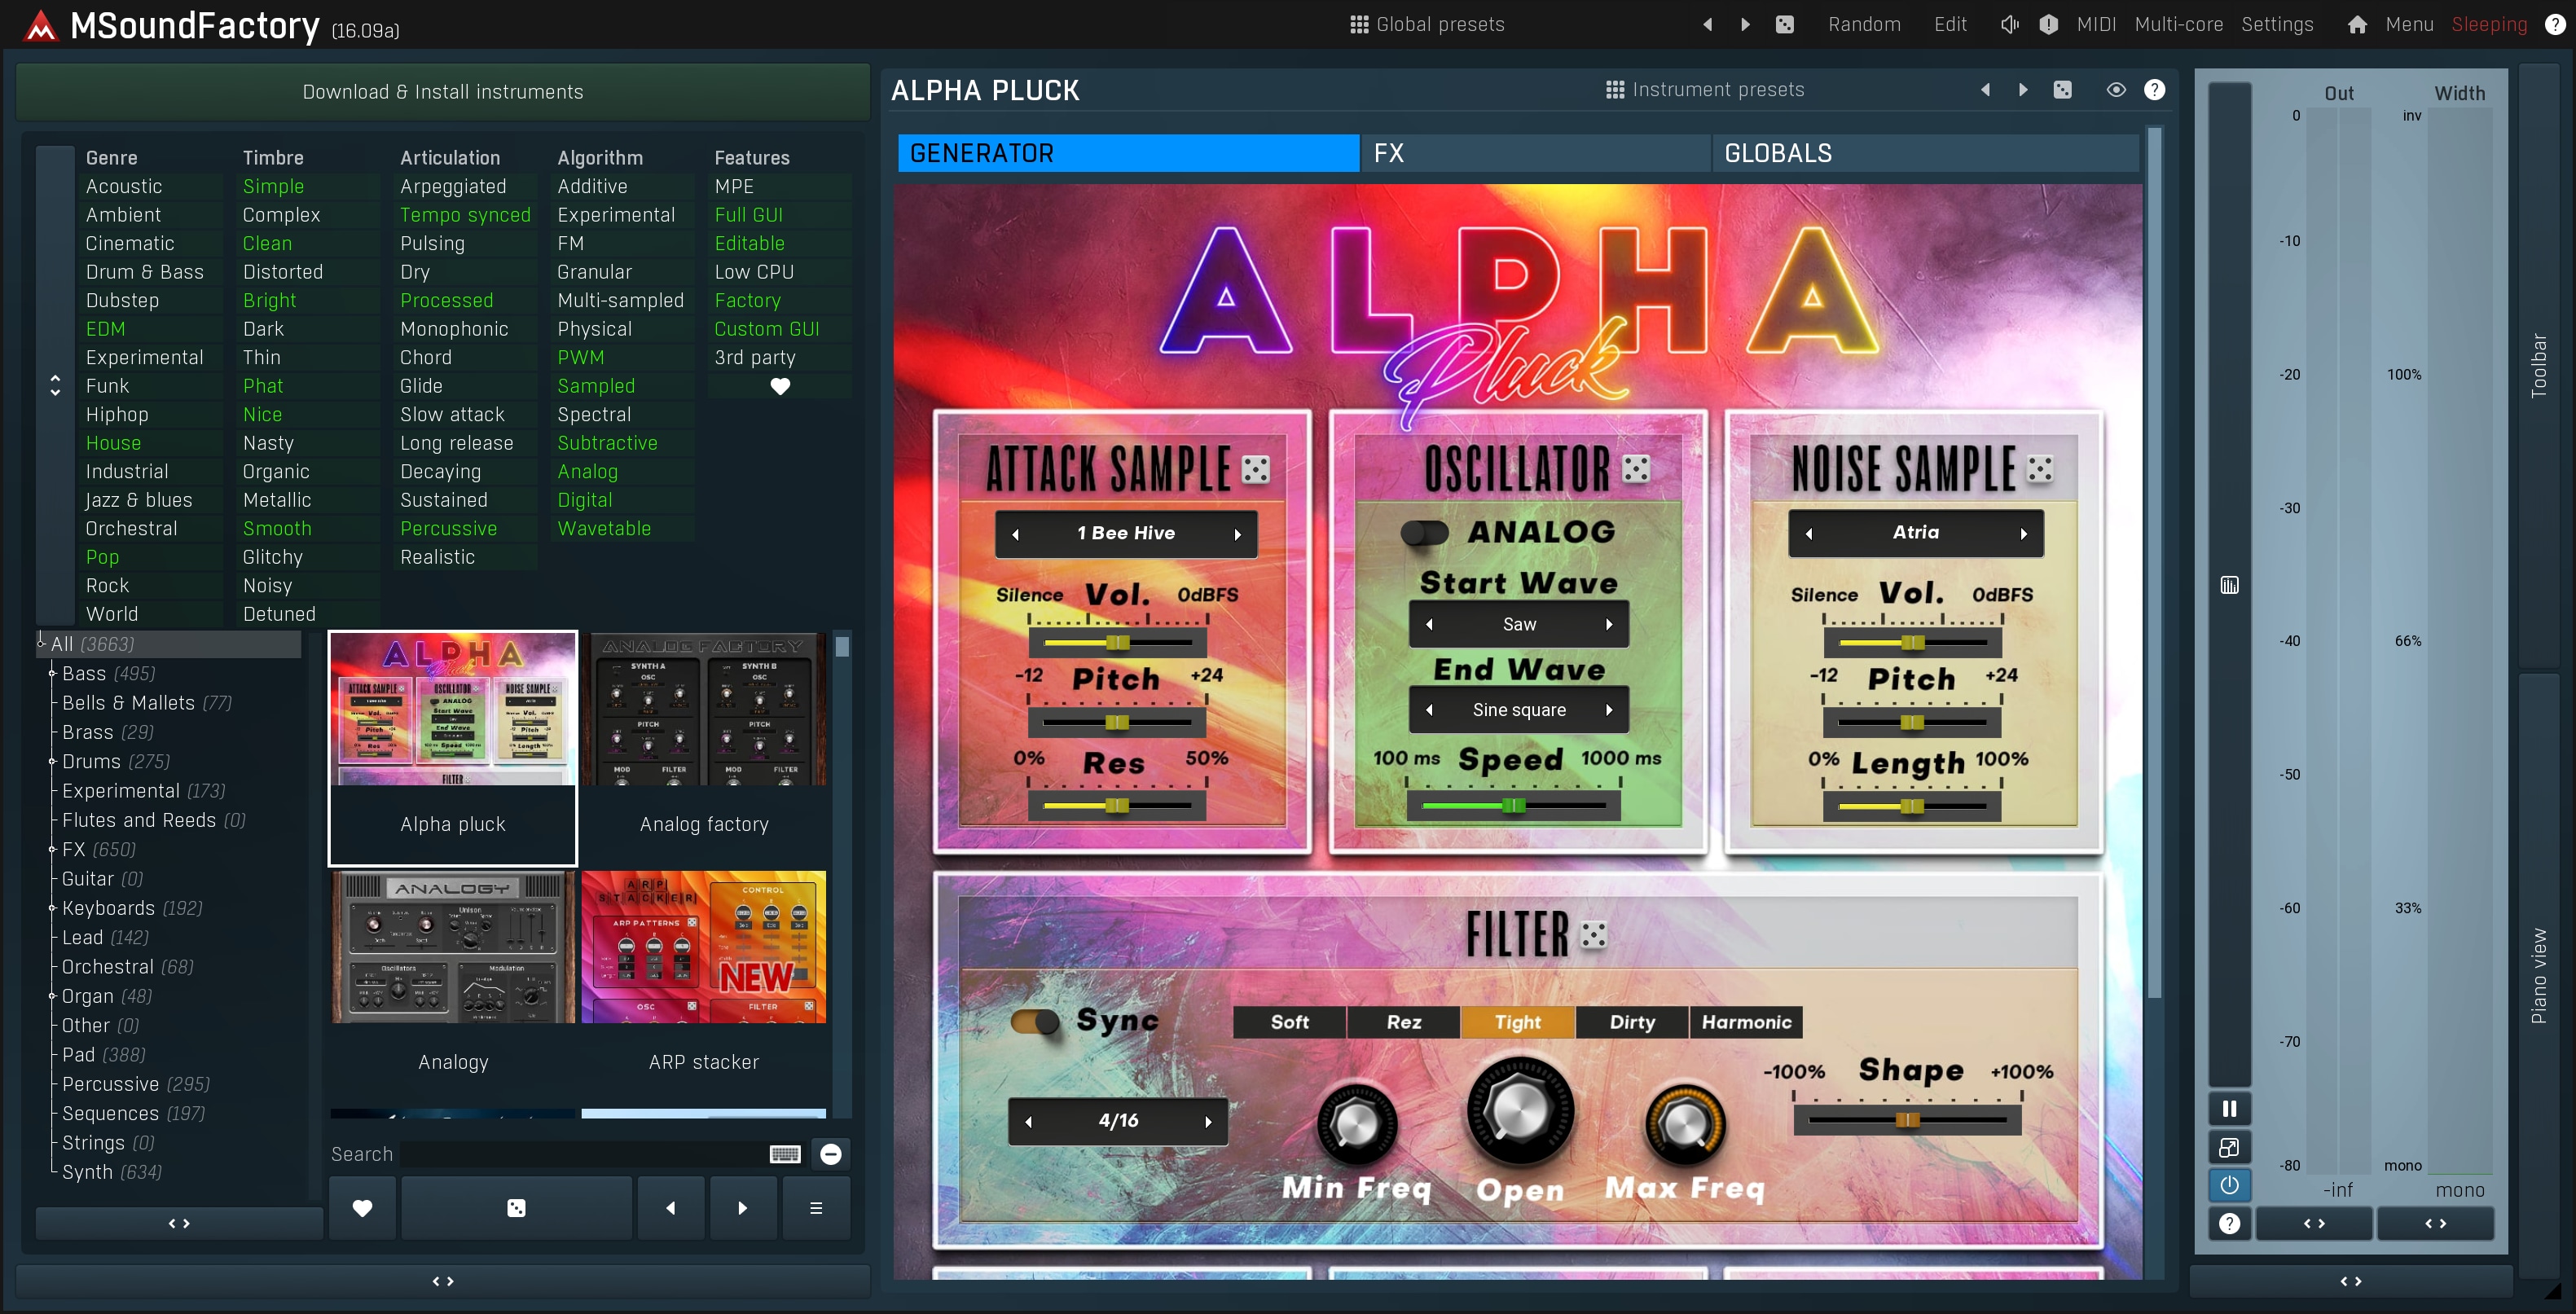Toggle the meter power button
2576x1314 pixels.
[x=2229, y=1185]
